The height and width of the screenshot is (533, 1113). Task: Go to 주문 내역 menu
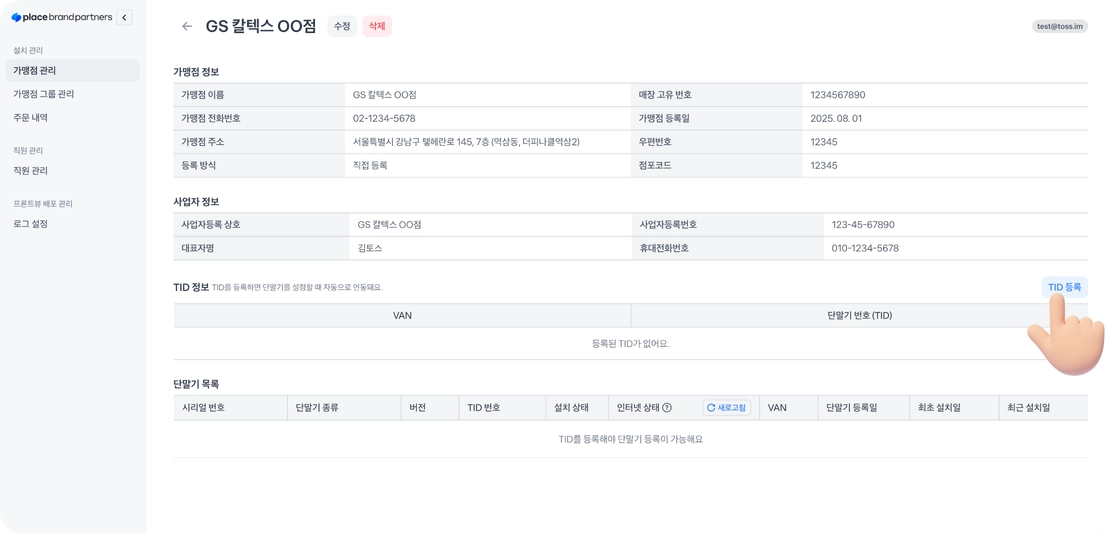pyautogui.click(x=30, y=117)
